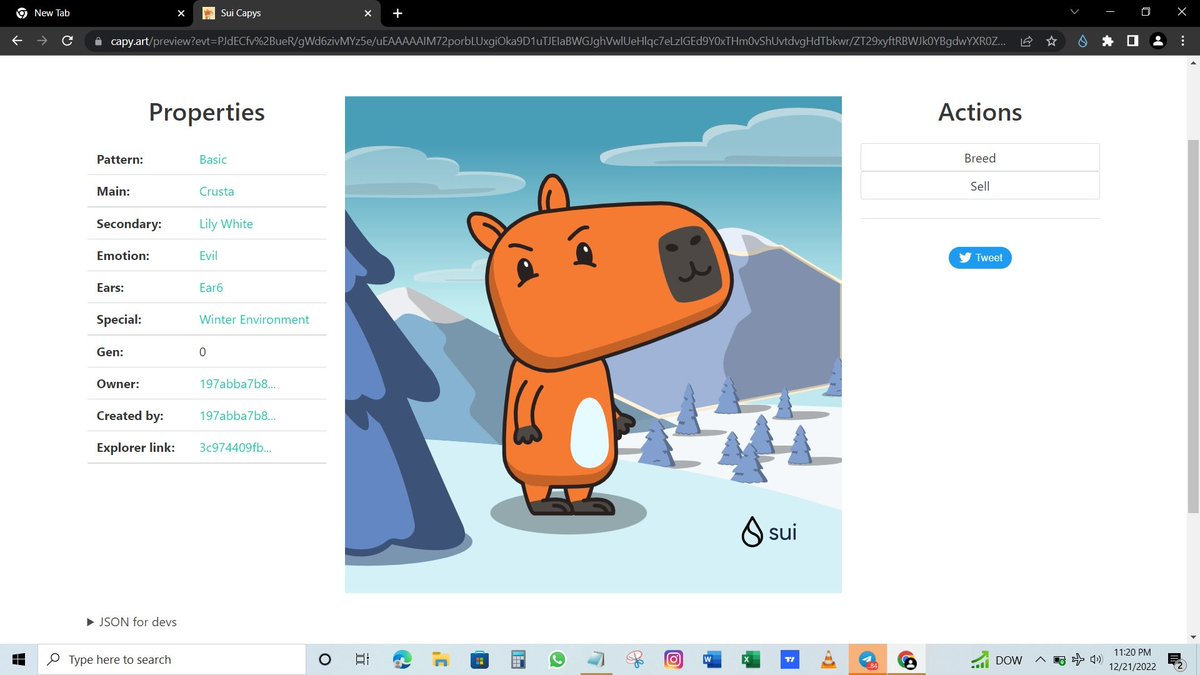
Task: Open Microsoft Word from taskbar
Action: [712, 660]
